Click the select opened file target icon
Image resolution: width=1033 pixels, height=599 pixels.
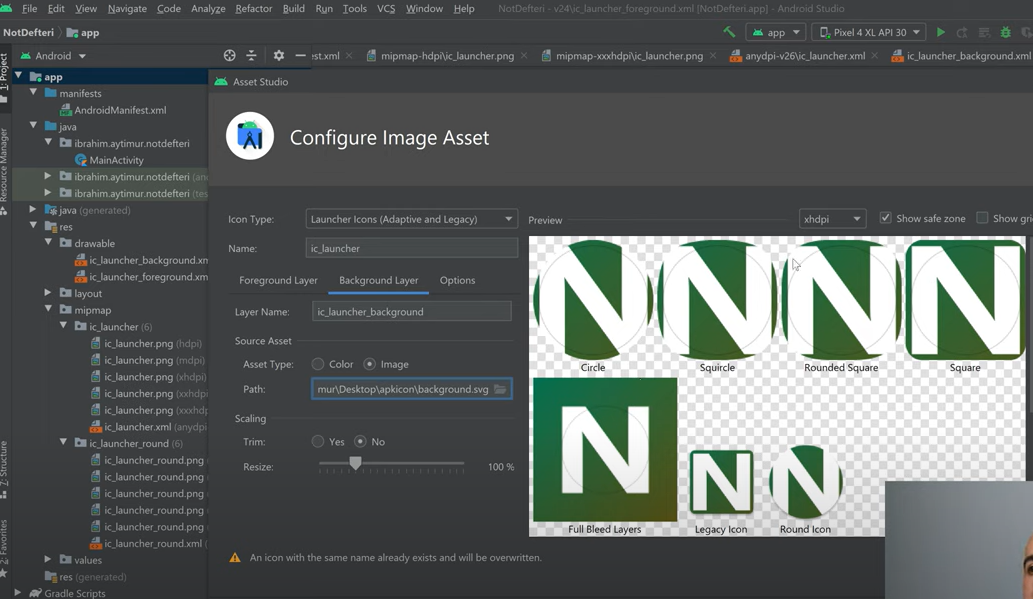229,55
